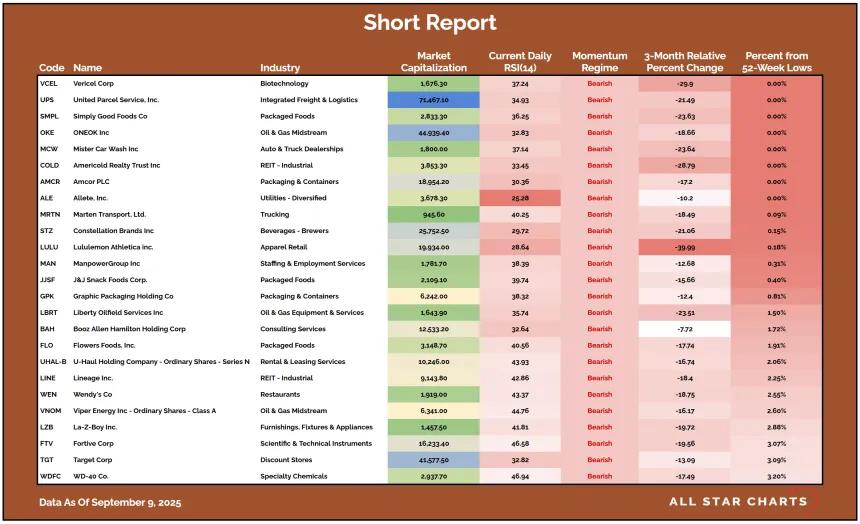The height and width of the screenshot is (524, 860).
Task: Click the 3-Month Relative Percent Change header
Action: click(x=684, y=62)
